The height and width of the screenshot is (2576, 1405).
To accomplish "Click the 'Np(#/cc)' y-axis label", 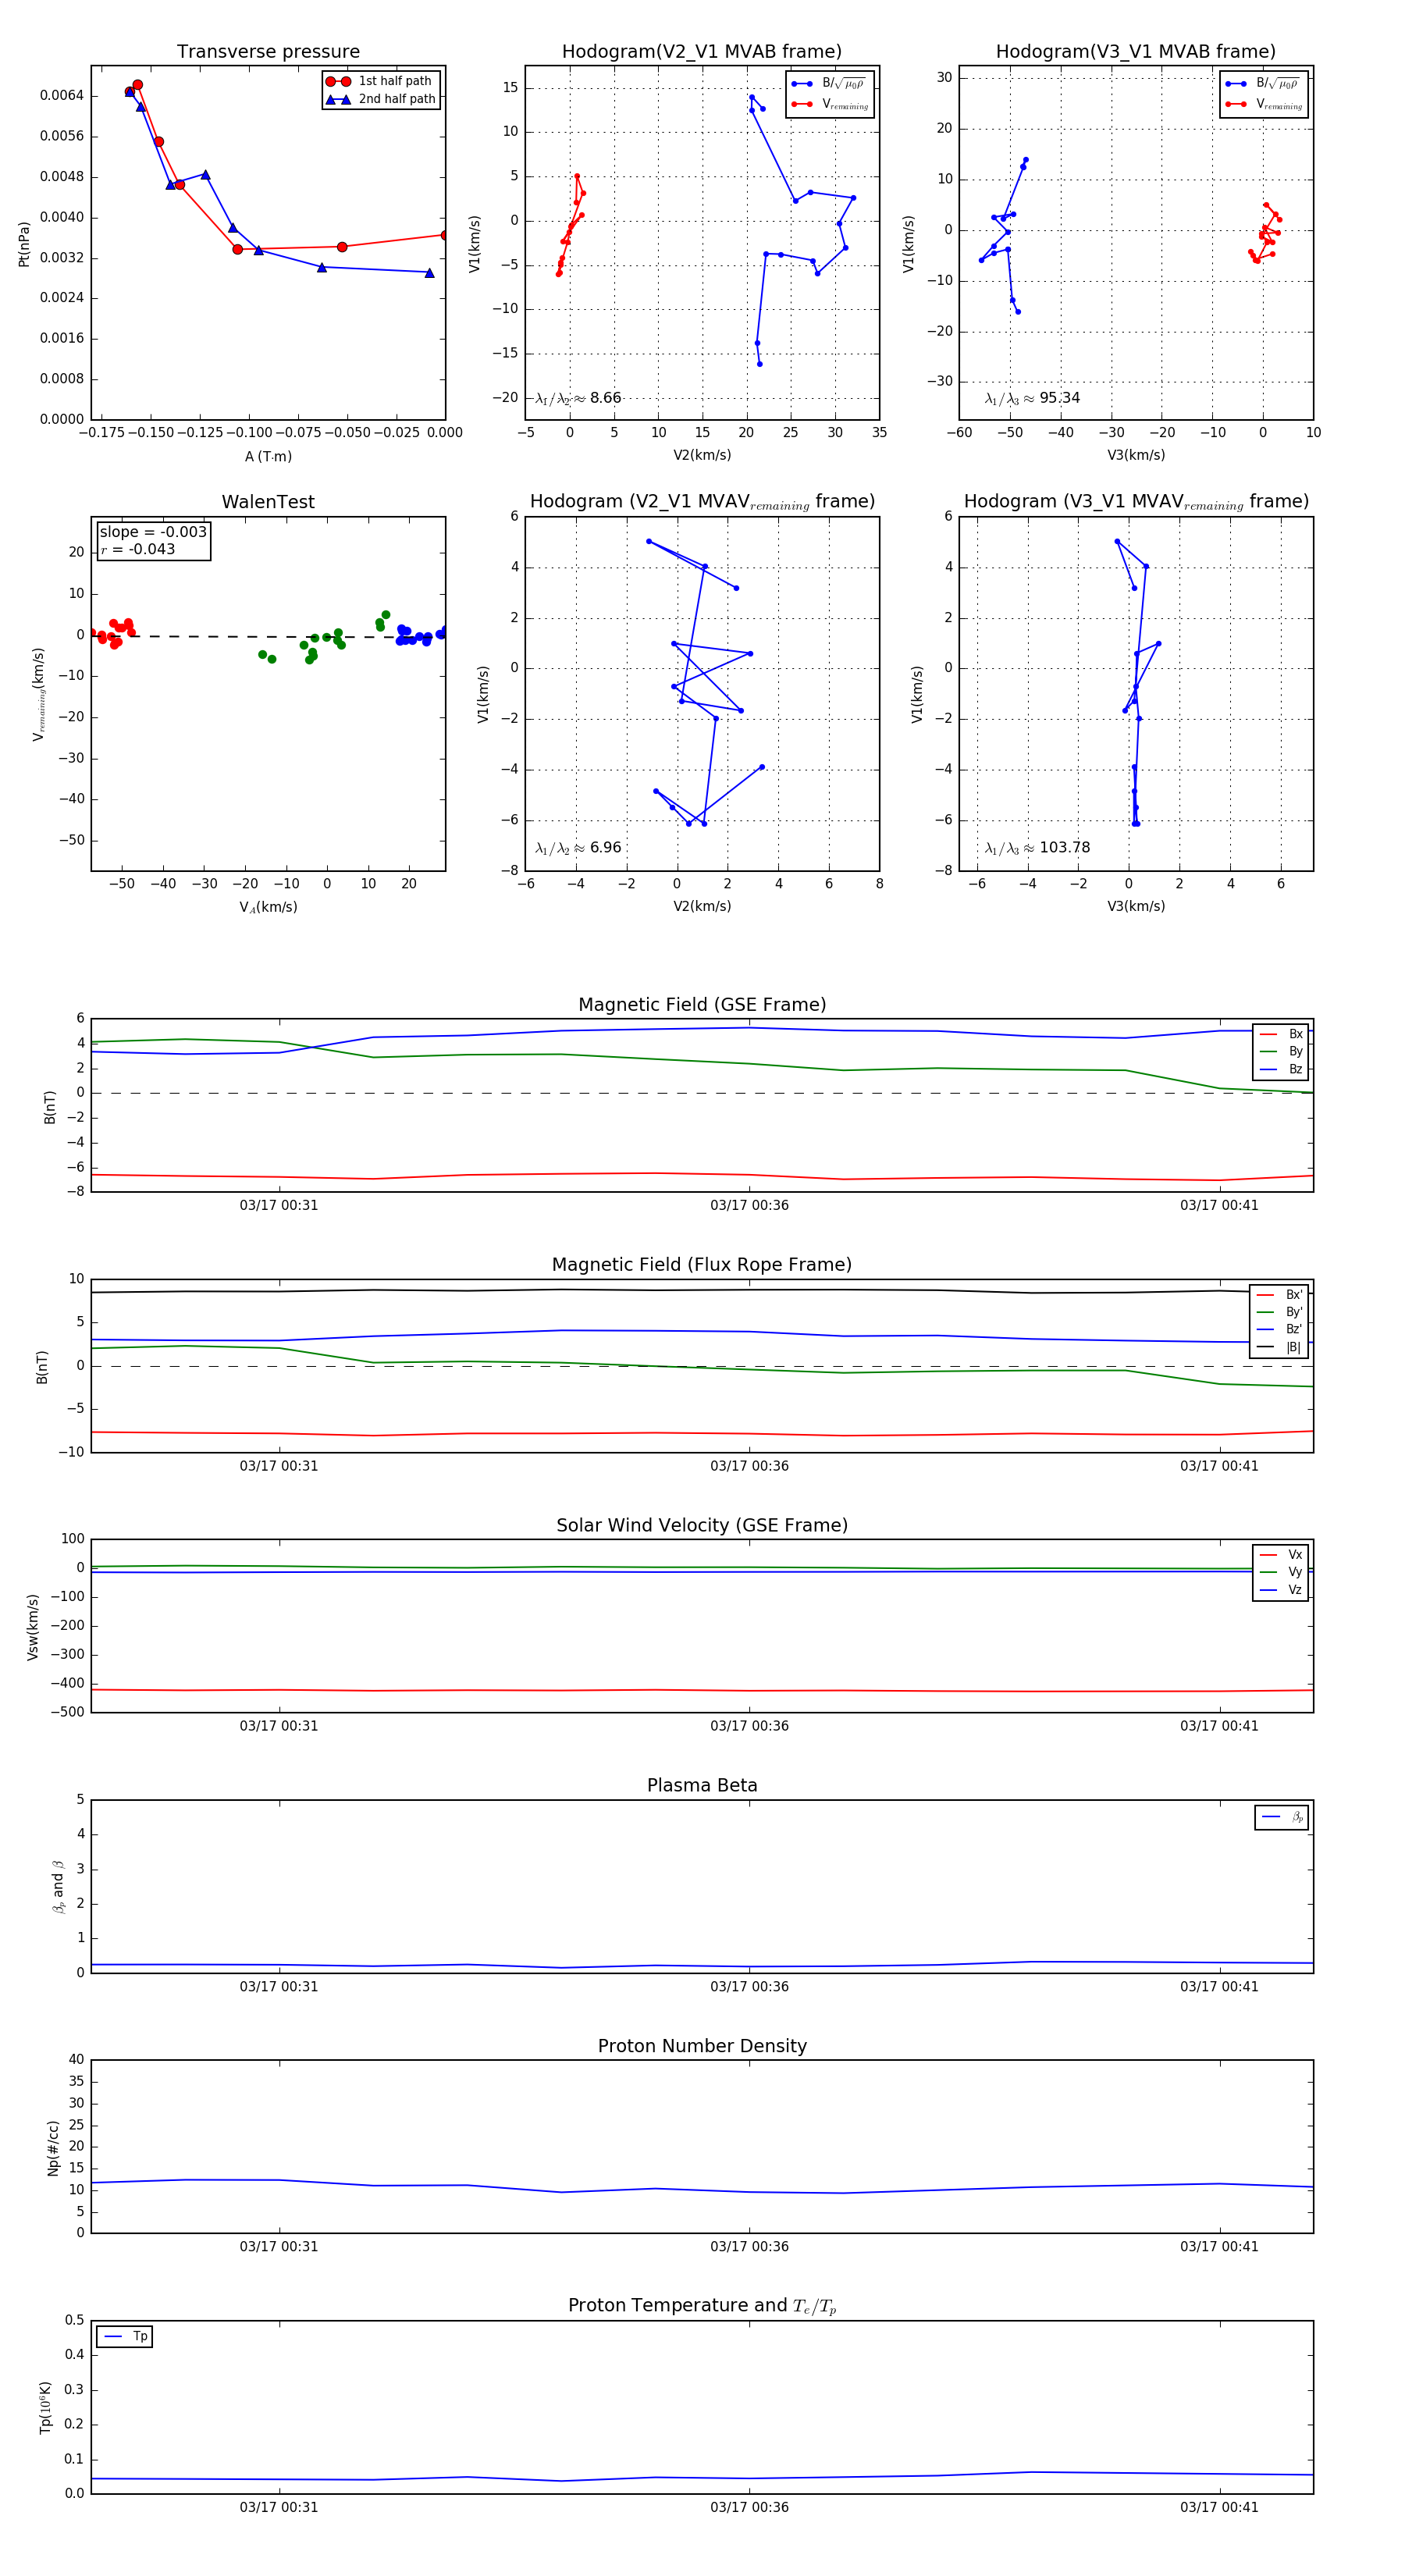I will click(53, 2147).
